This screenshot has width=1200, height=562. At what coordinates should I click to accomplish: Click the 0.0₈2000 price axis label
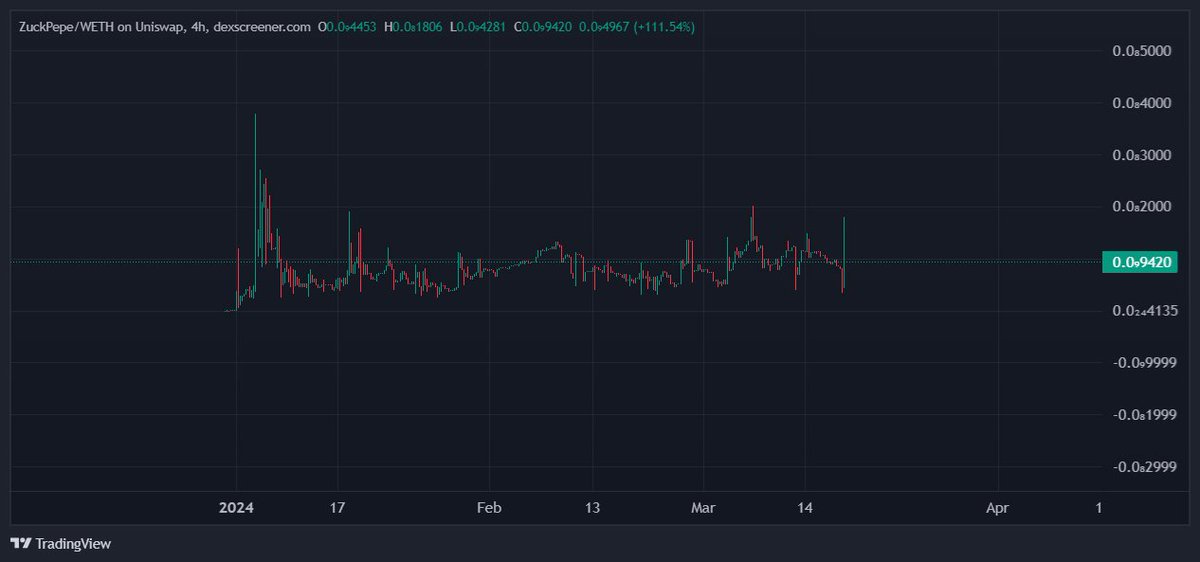[x=1141, y=207]
